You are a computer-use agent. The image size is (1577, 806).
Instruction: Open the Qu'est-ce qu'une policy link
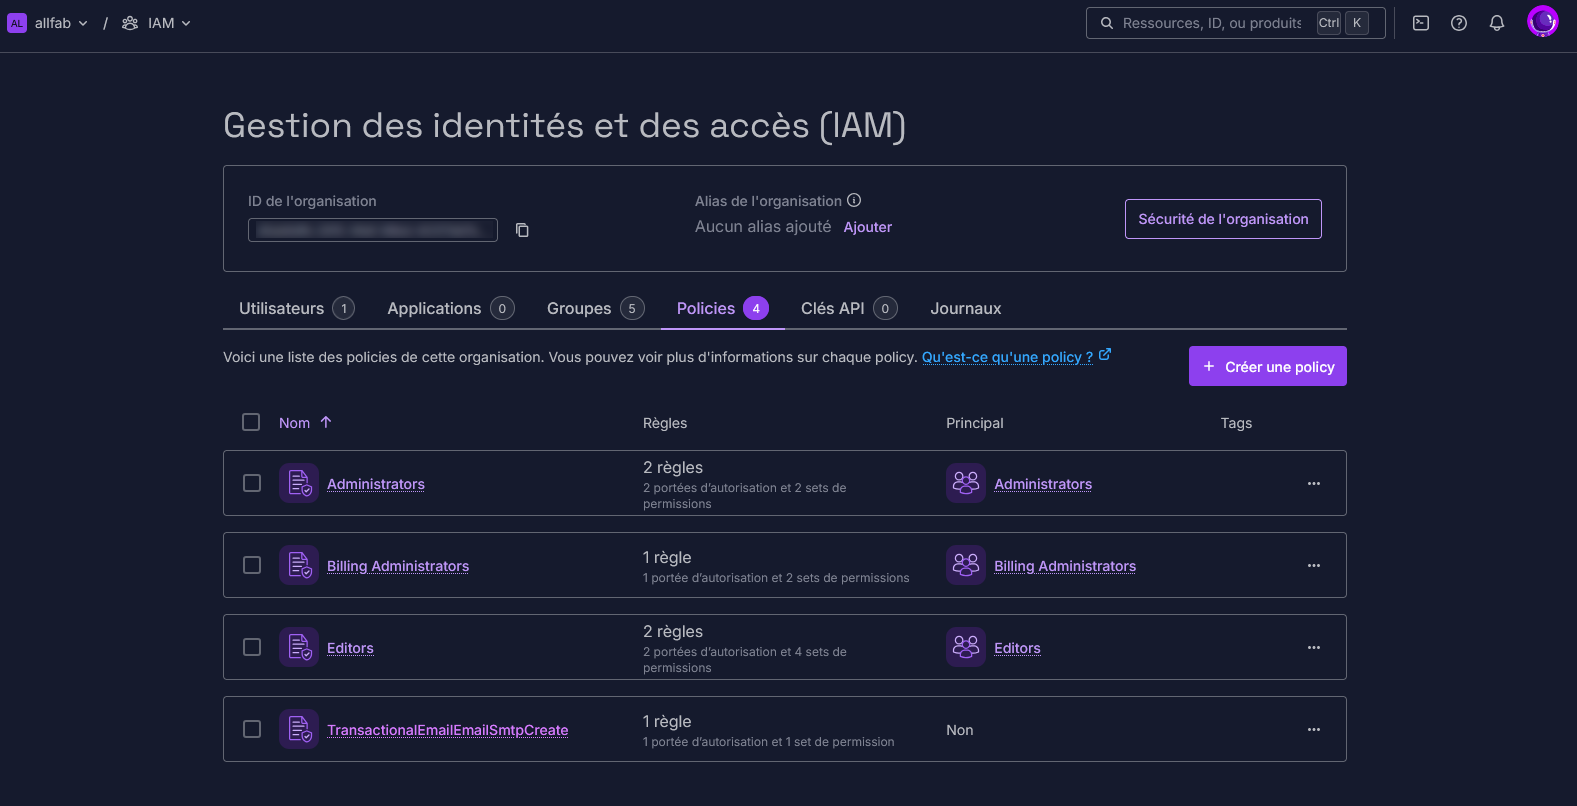coord(1008,357)
